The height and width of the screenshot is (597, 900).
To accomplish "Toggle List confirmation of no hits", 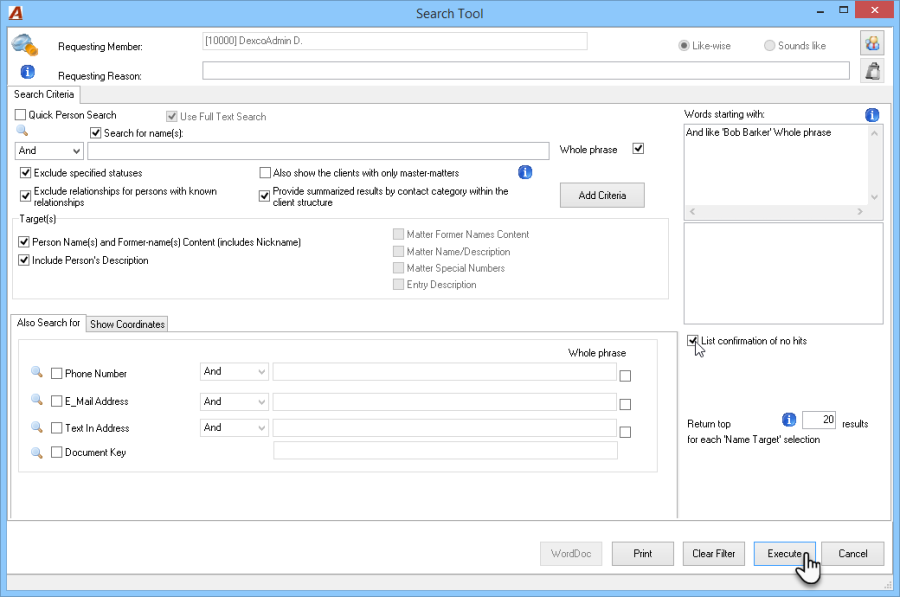I will pyautogui.click(x=692, y=341).
